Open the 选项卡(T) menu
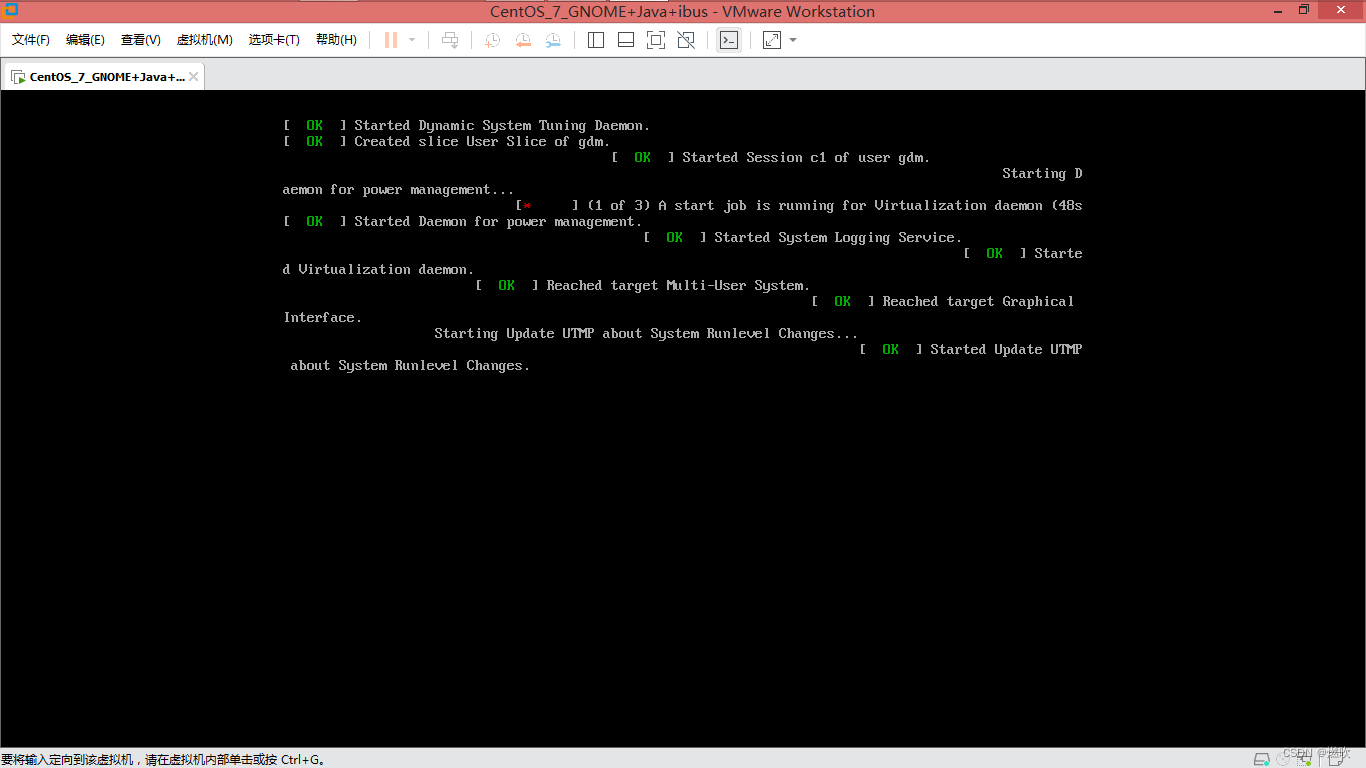This screenshot has height=768, width=1366. point(274,40)
